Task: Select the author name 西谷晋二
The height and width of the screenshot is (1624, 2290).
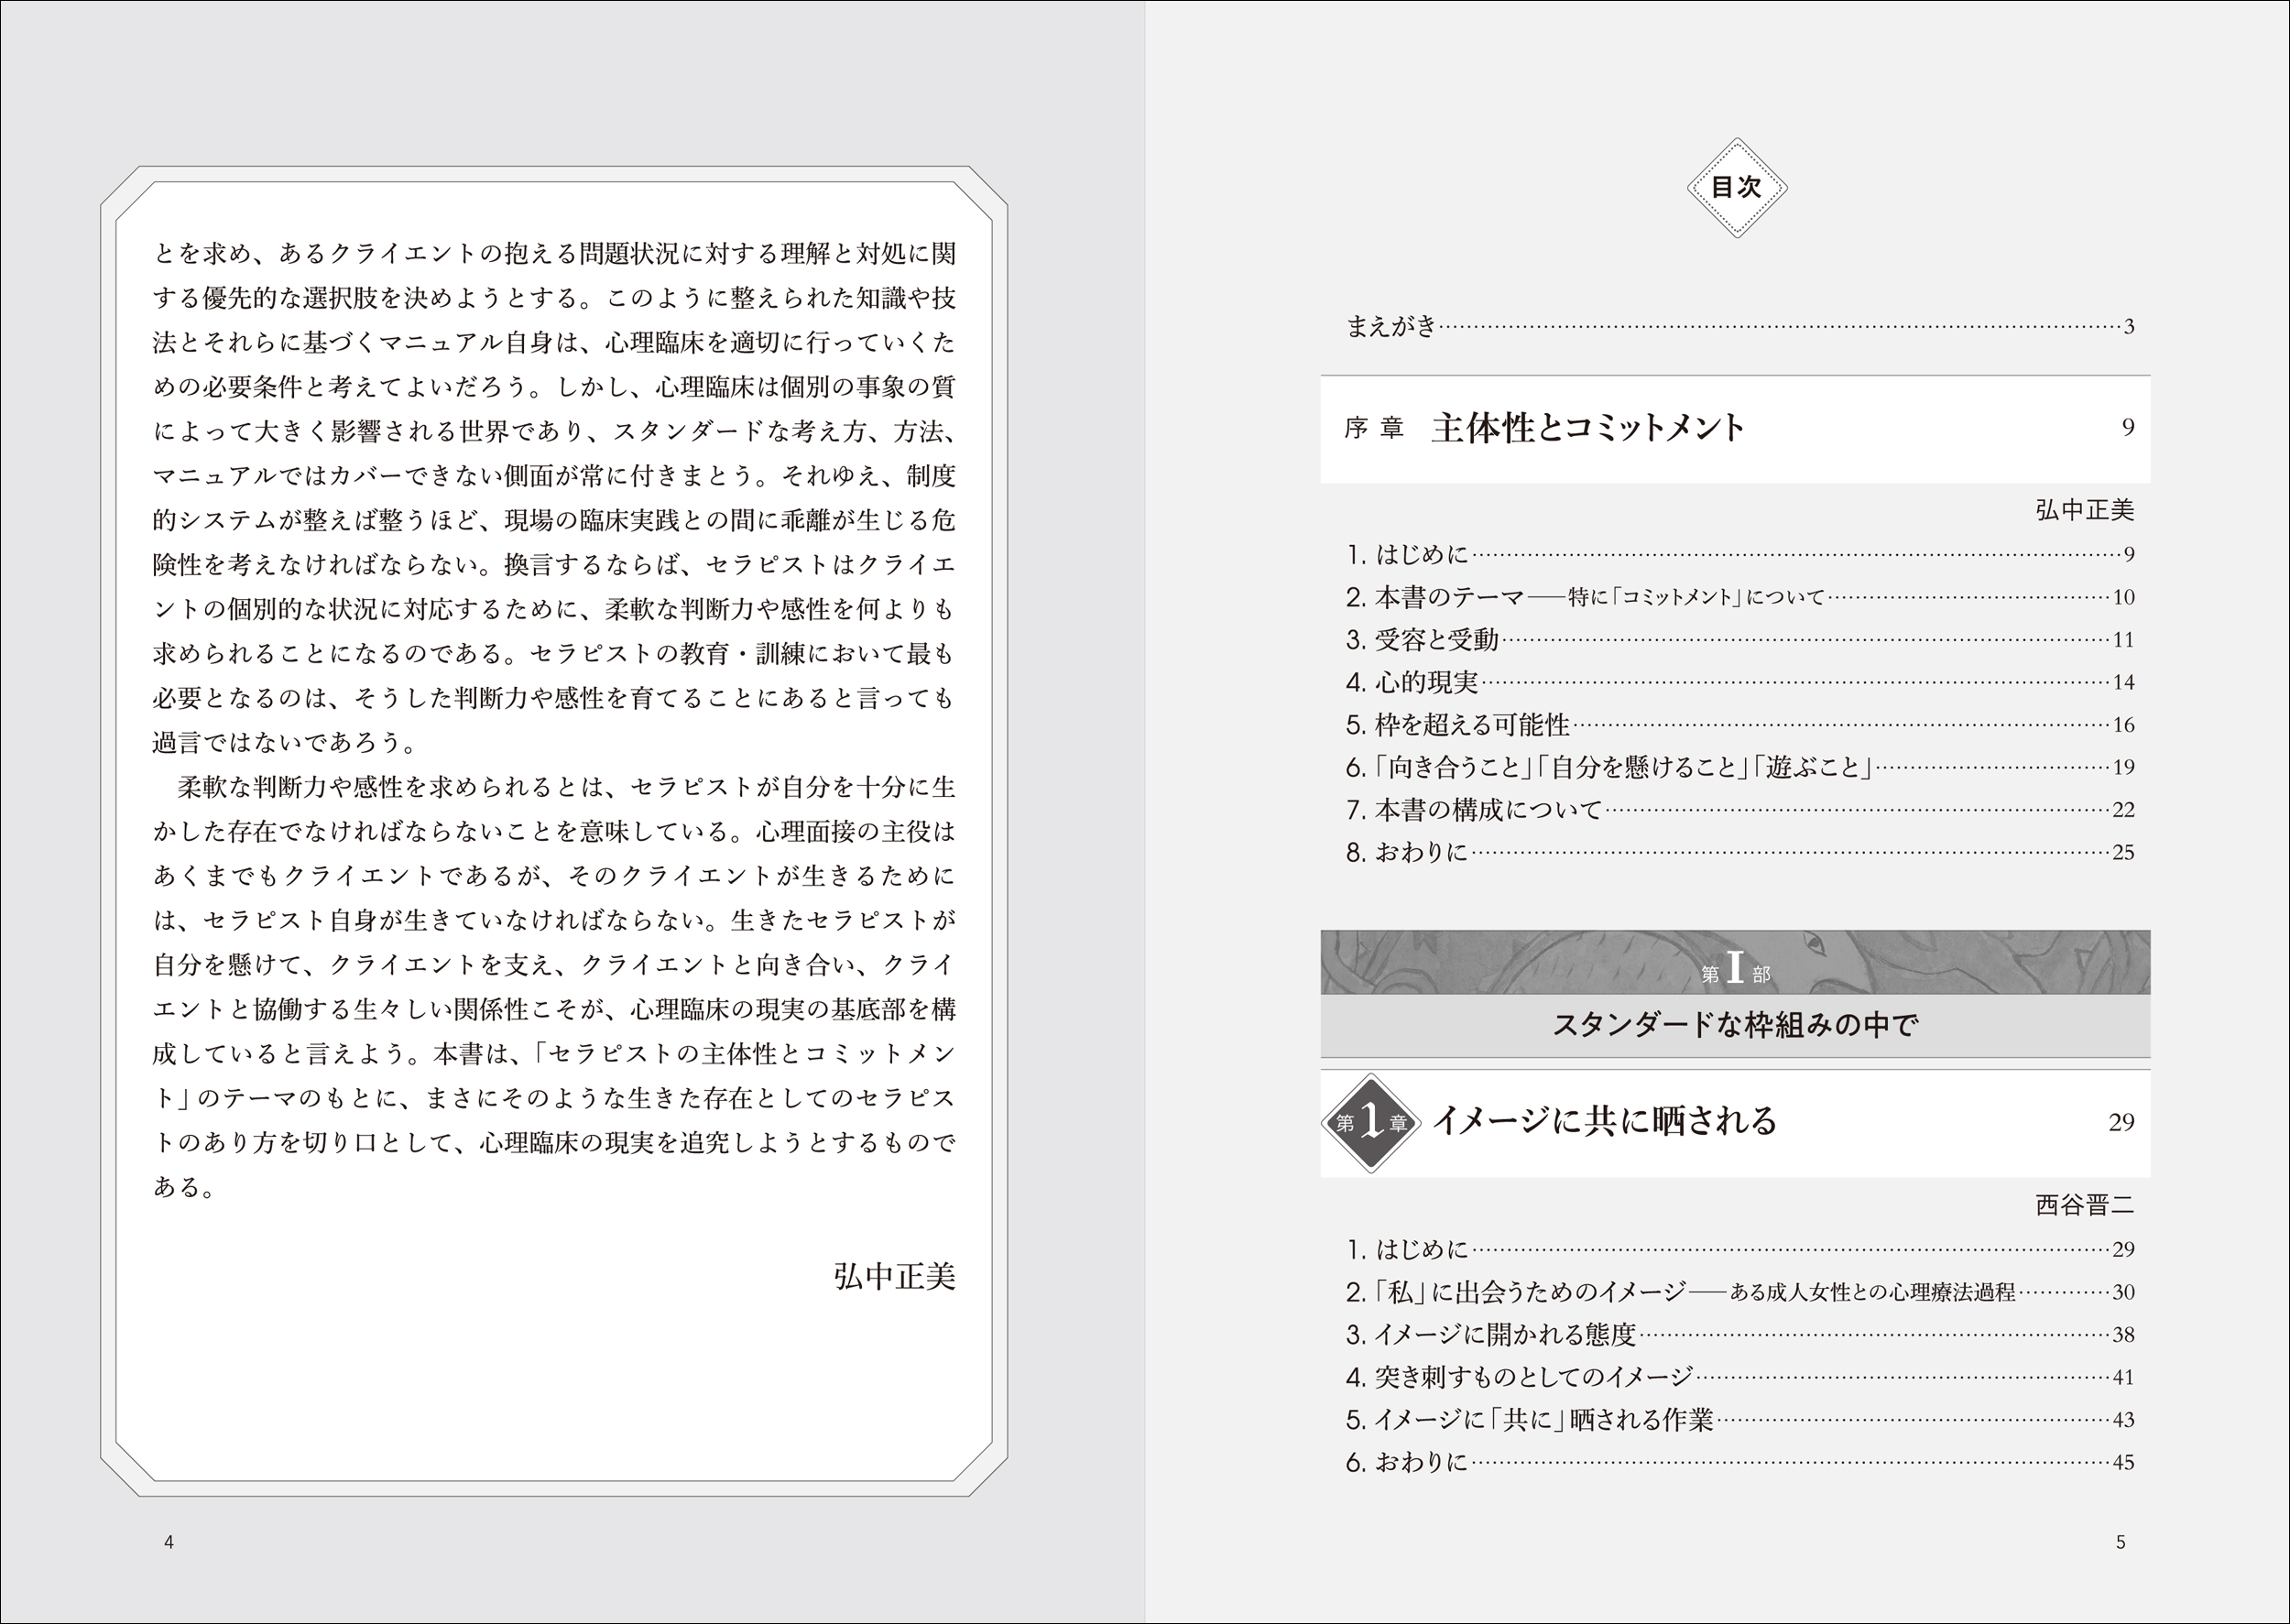Action: click(x=2085, y=1205)
